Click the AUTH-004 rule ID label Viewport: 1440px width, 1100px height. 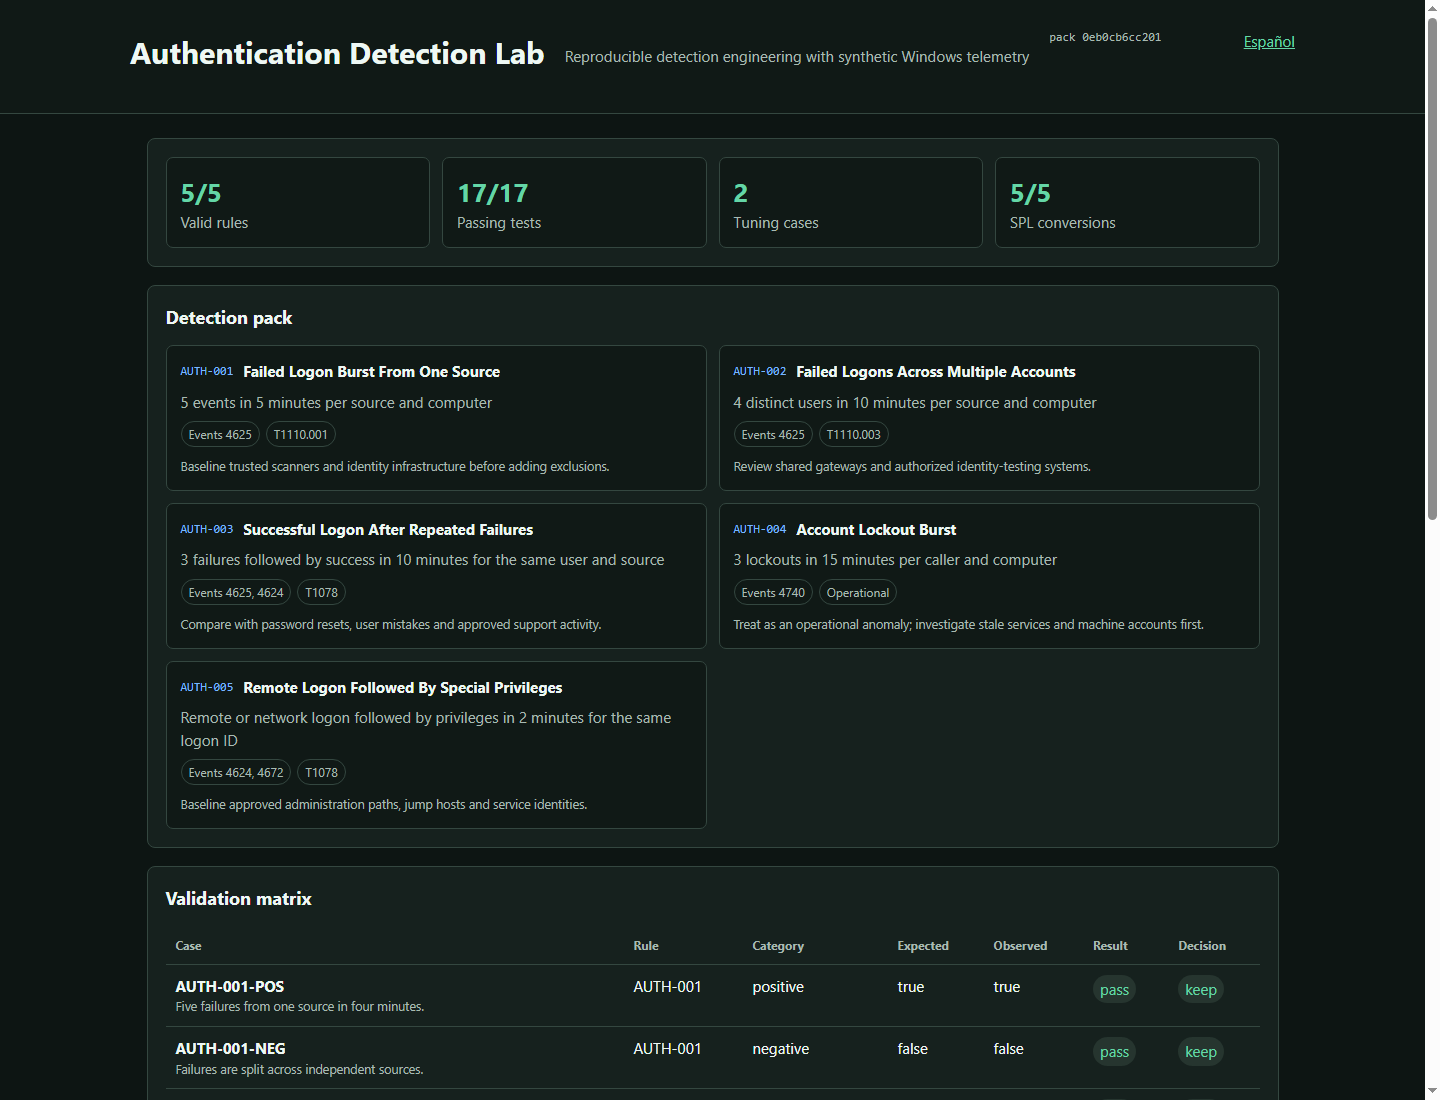760,529
